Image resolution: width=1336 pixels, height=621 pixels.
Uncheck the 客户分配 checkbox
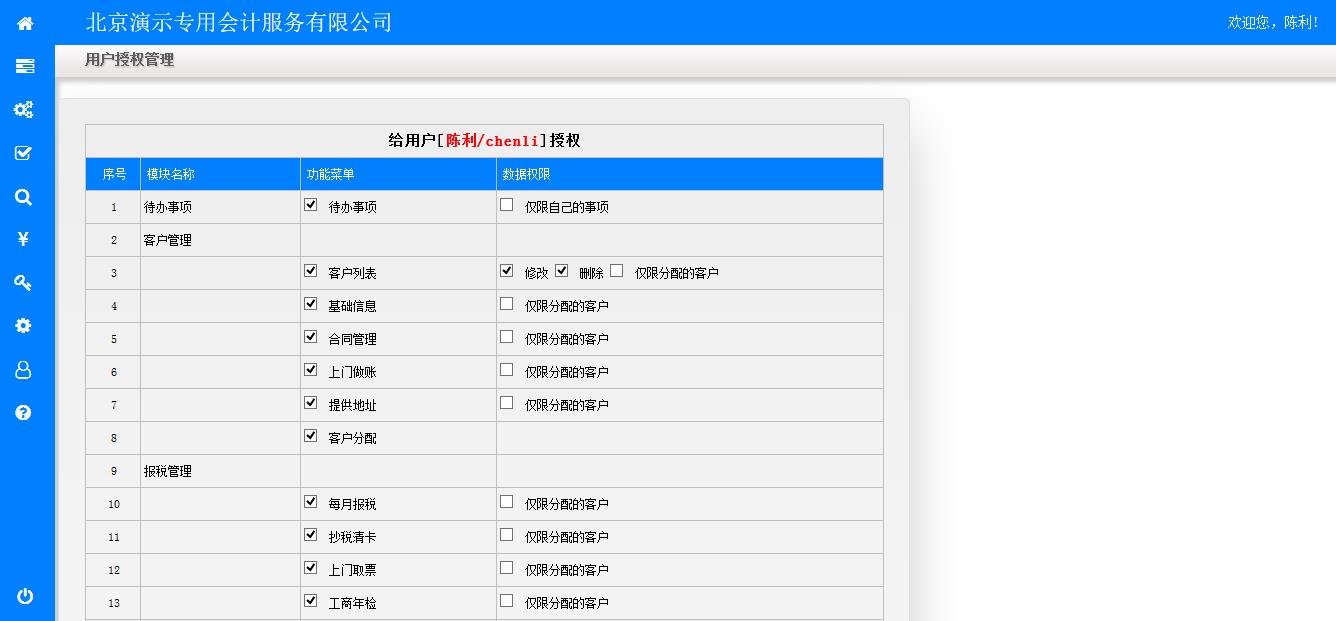(x=311, y=436)
